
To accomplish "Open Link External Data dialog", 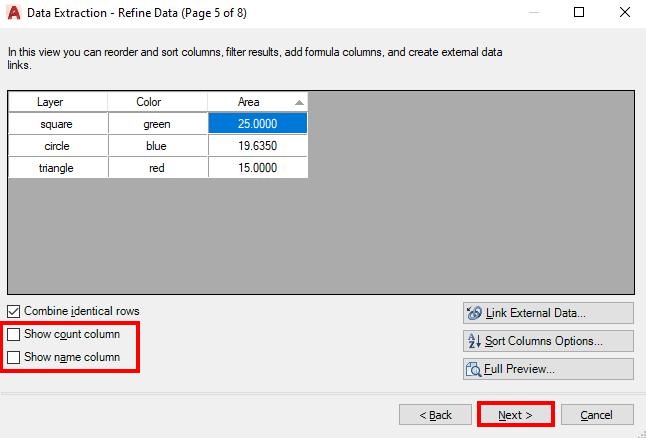I will point(548,313).
